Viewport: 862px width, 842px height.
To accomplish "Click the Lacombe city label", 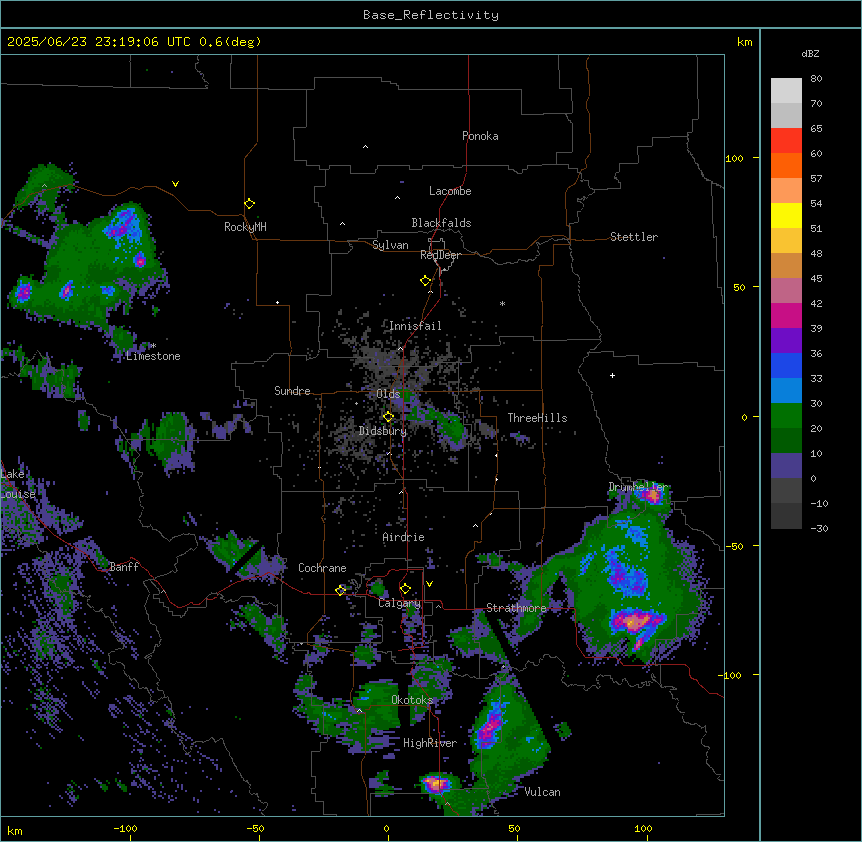I will [x=450, y=191].
